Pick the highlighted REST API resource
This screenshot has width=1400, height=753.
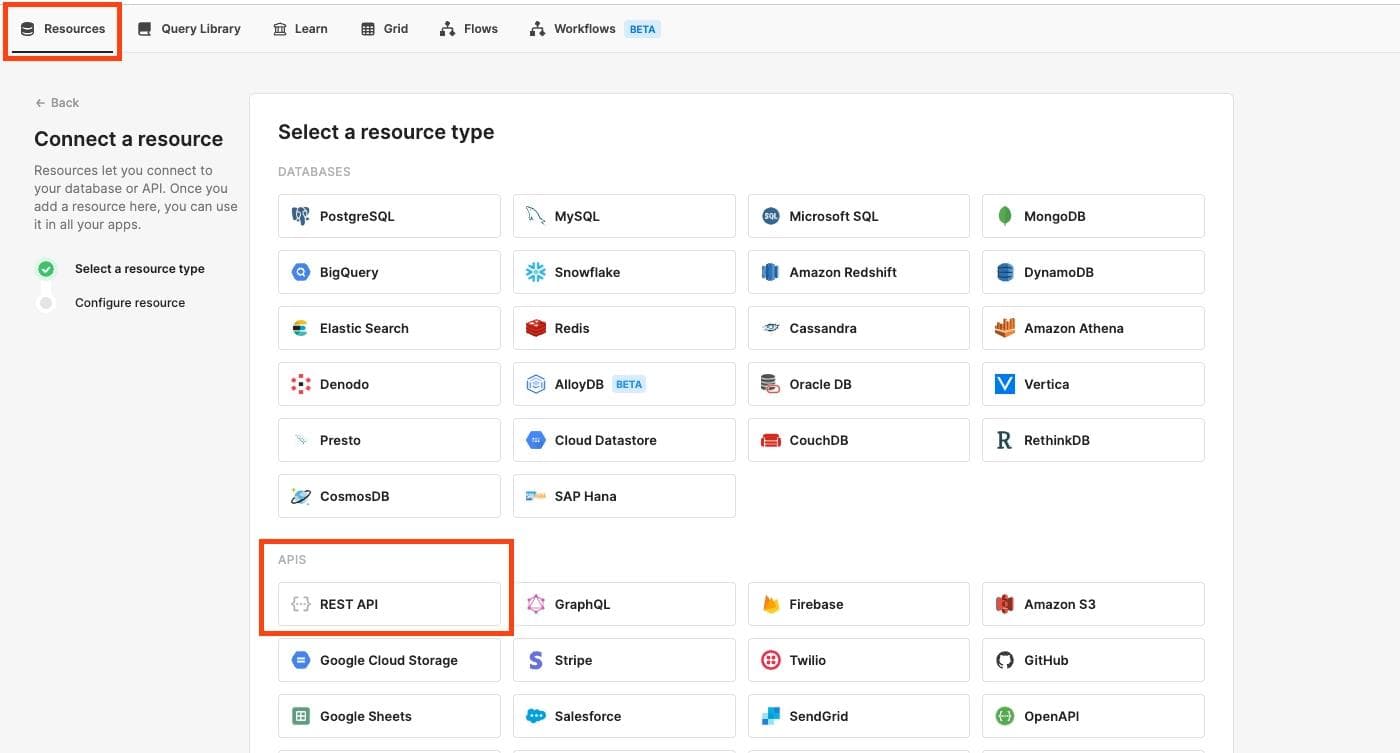click(389, 603)
